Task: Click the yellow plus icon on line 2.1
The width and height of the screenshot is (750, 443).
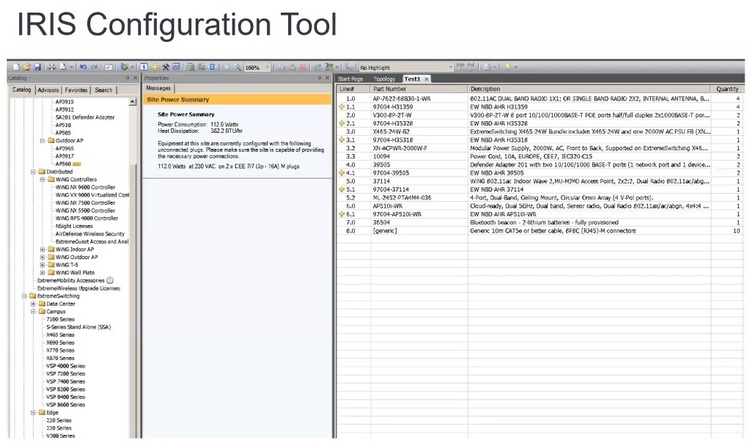Action: click(342, 123)
